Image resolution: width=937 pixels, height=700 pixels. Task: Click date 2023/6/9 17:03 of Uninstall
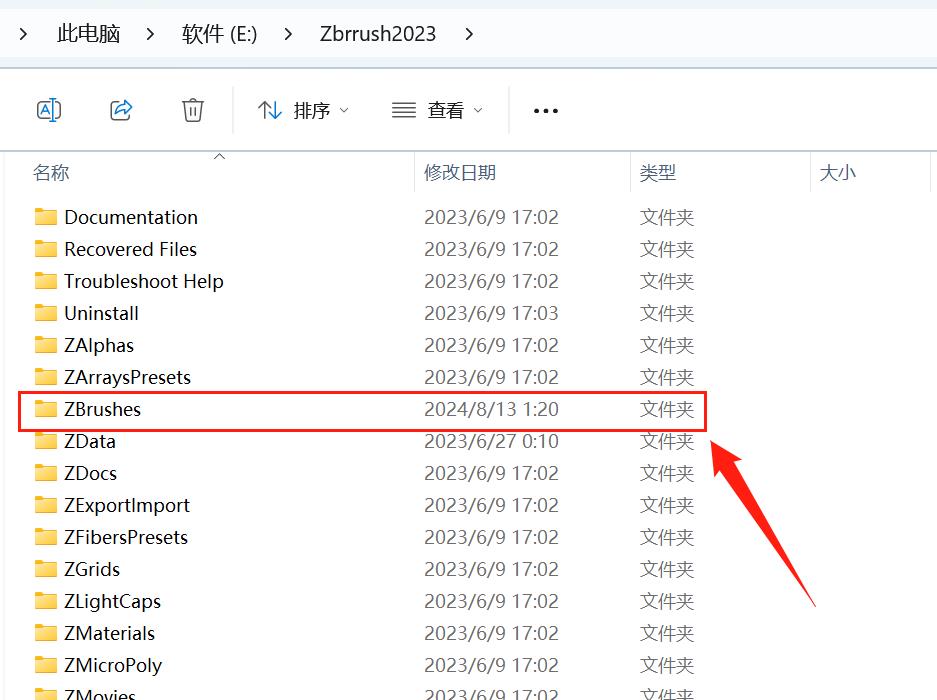[x=491, y=313]
